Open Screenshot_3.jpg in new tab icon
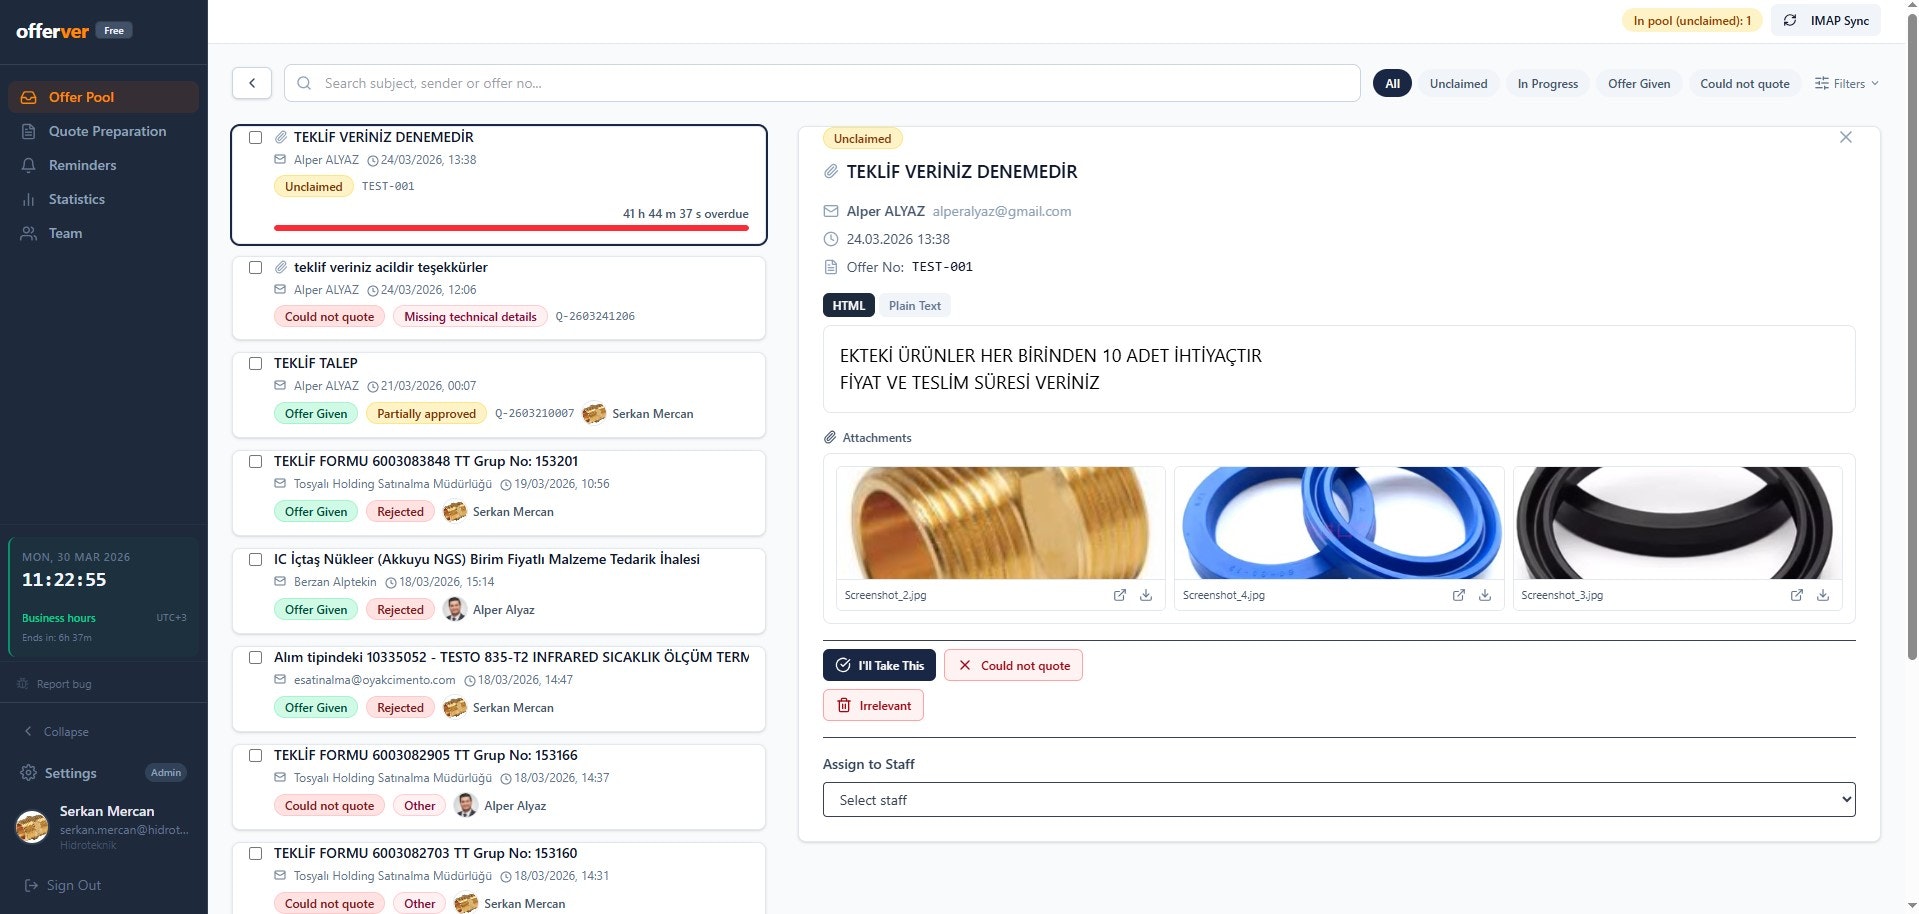Image resolution: width=1919 pixels, height=914 pixels. [x=1797, y=595]
